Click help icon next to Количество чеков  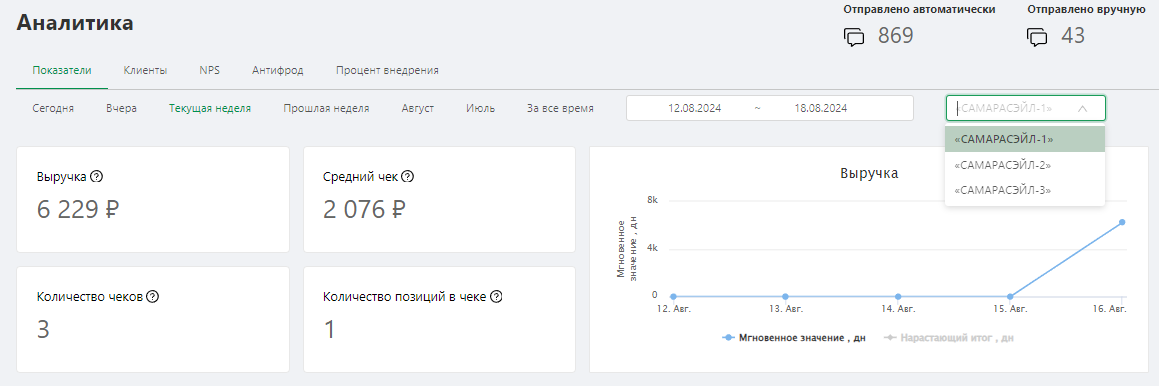point(152,297)
